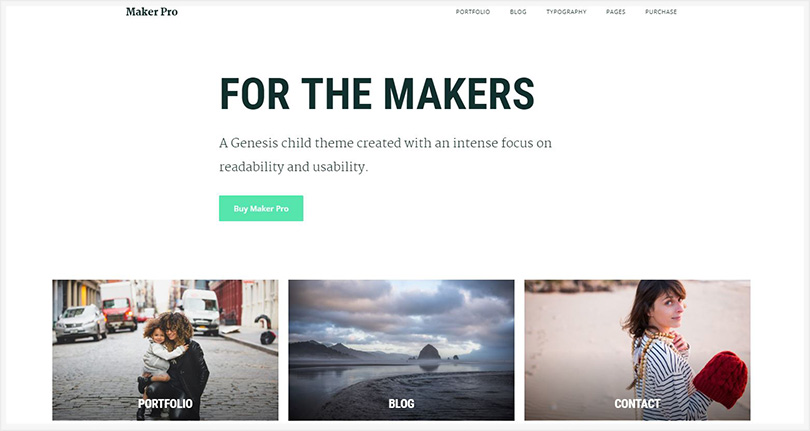
Task: Click the red knit hat in the Contact image
Action: pos(721,379)
